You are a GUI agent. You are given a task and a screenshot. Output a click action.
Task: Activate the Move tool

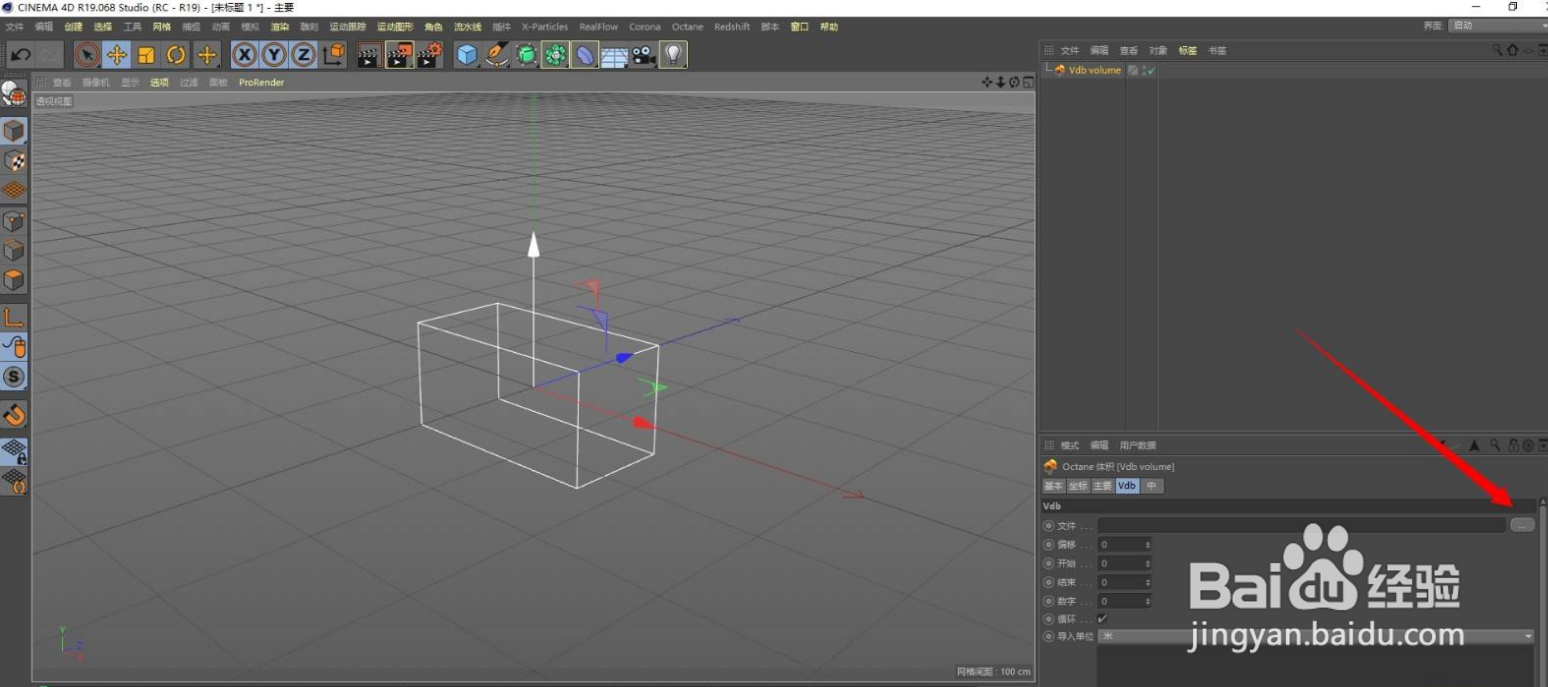coord(117,55)
